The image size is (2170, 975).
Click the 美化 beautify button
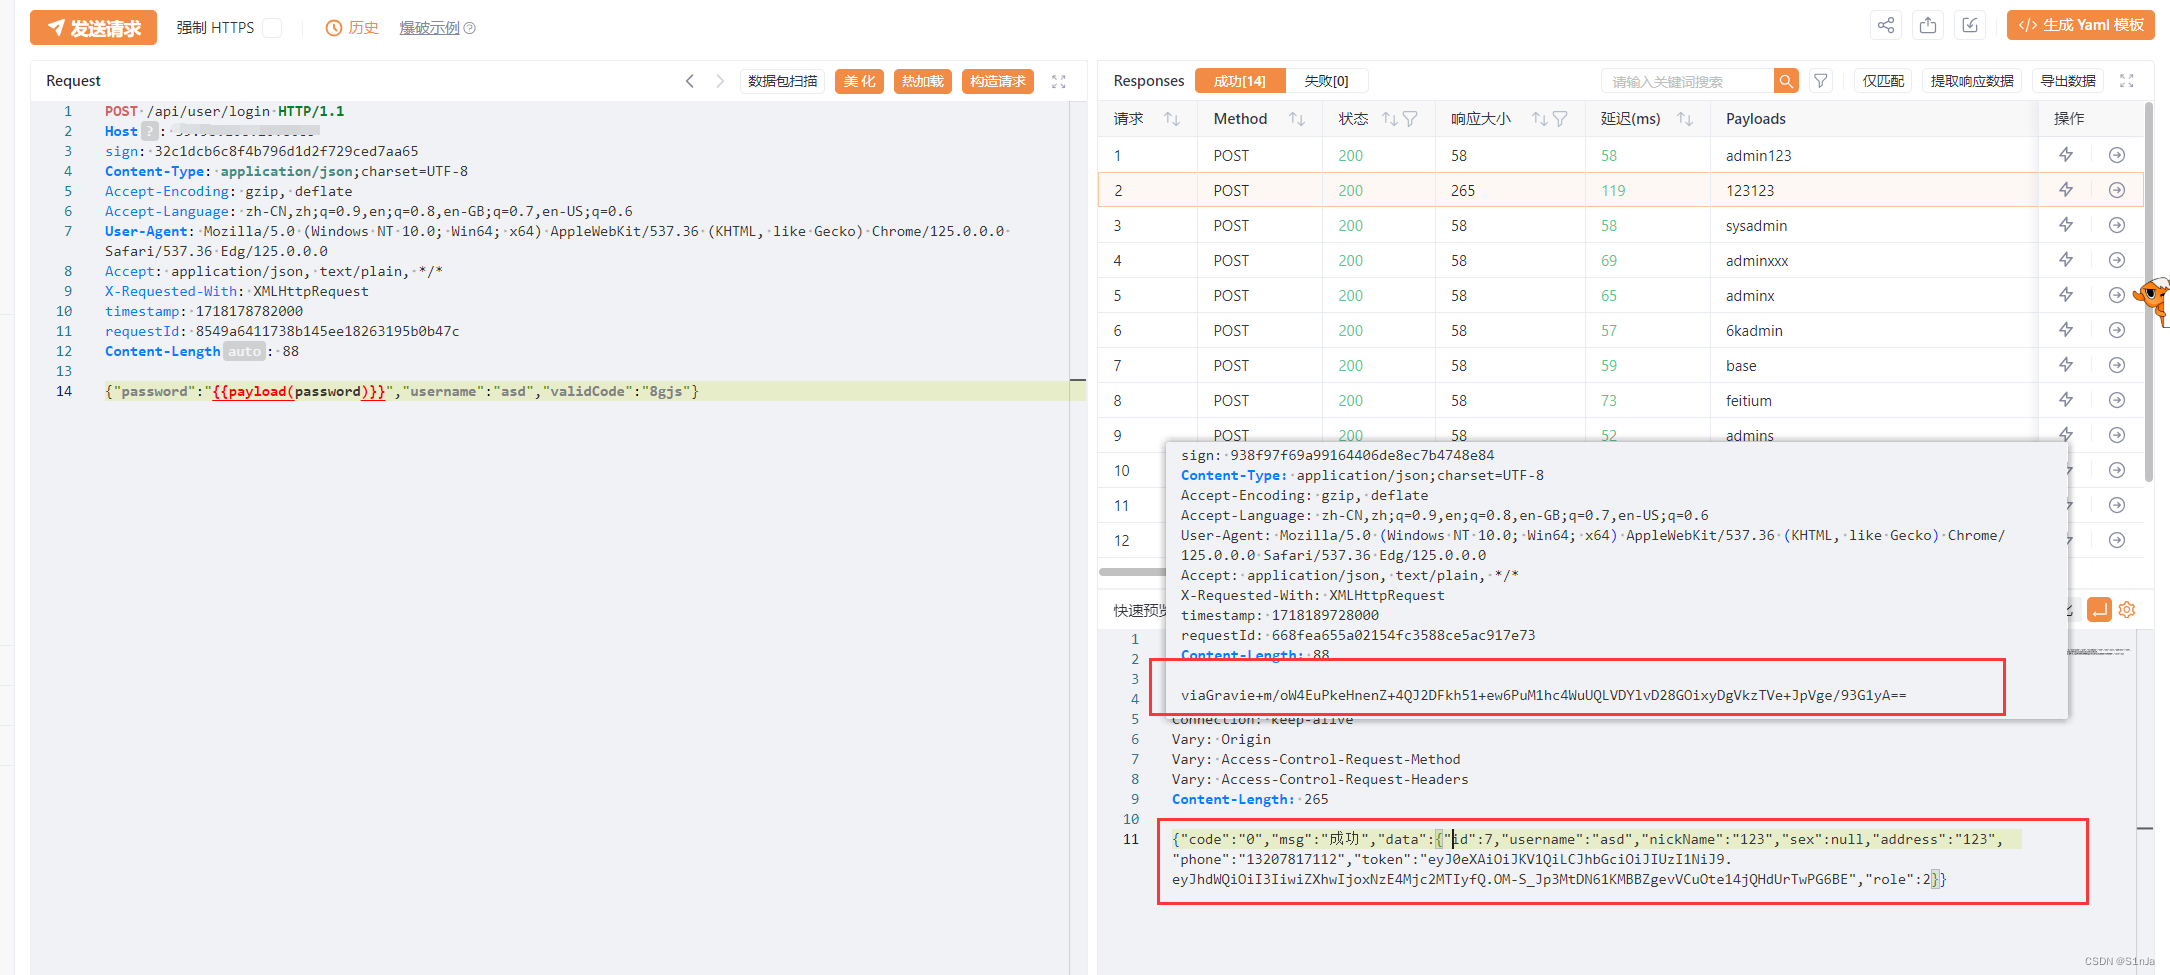[859, 81]
